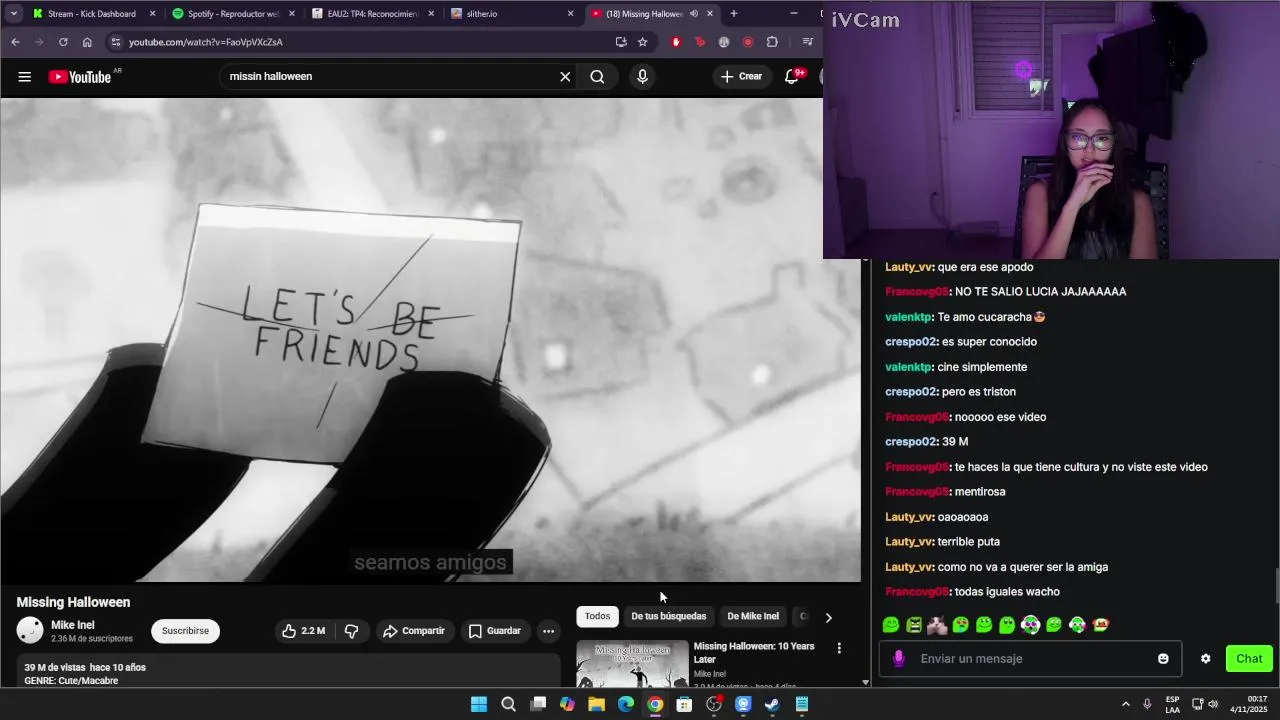Save the video with Guardar
Image resolution: width=1280 pixels, height=720 pixels.
pyautogui.click(x=495, y=631)
